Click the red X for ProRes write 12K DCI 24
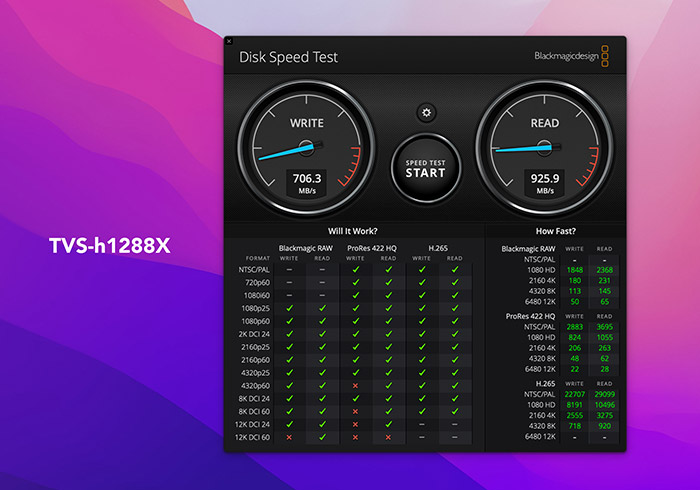Image resolution: width=700 pixels, height=490 pixels. pyautogui.click(x=355, y=424)
